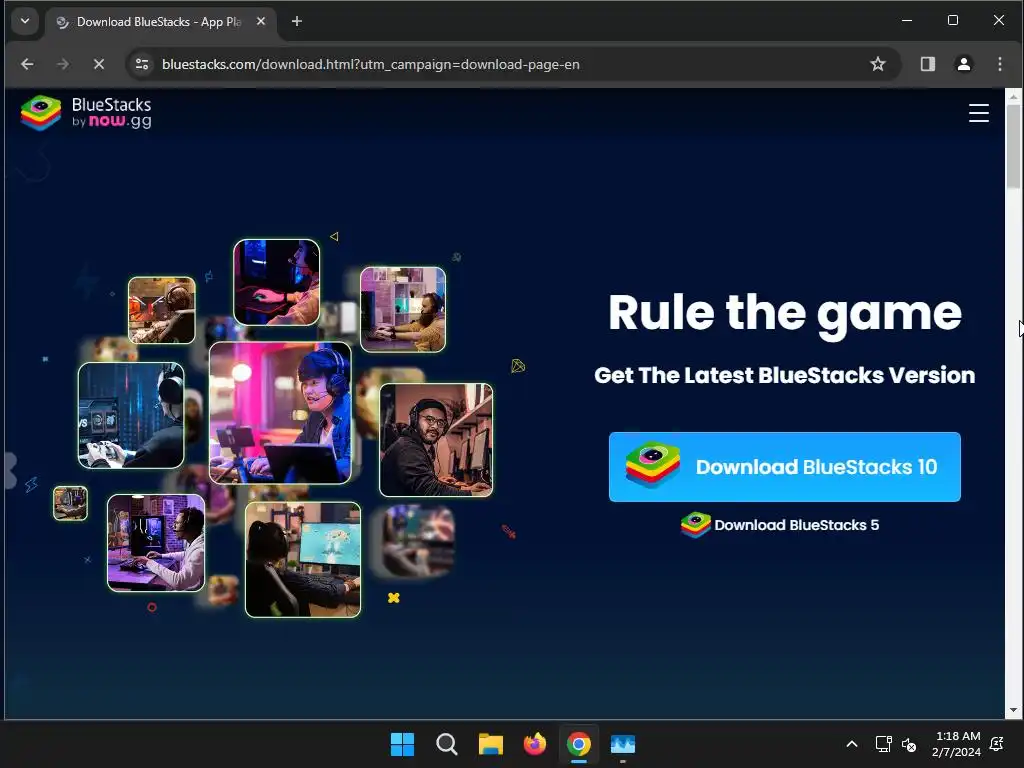Open Windows taskbar search
Viewport: 1024px width, 768px height.
coord(447,744)
